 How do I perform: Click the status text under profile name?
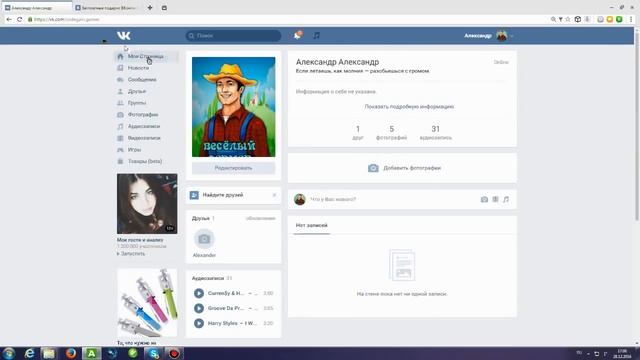(362, 71)
